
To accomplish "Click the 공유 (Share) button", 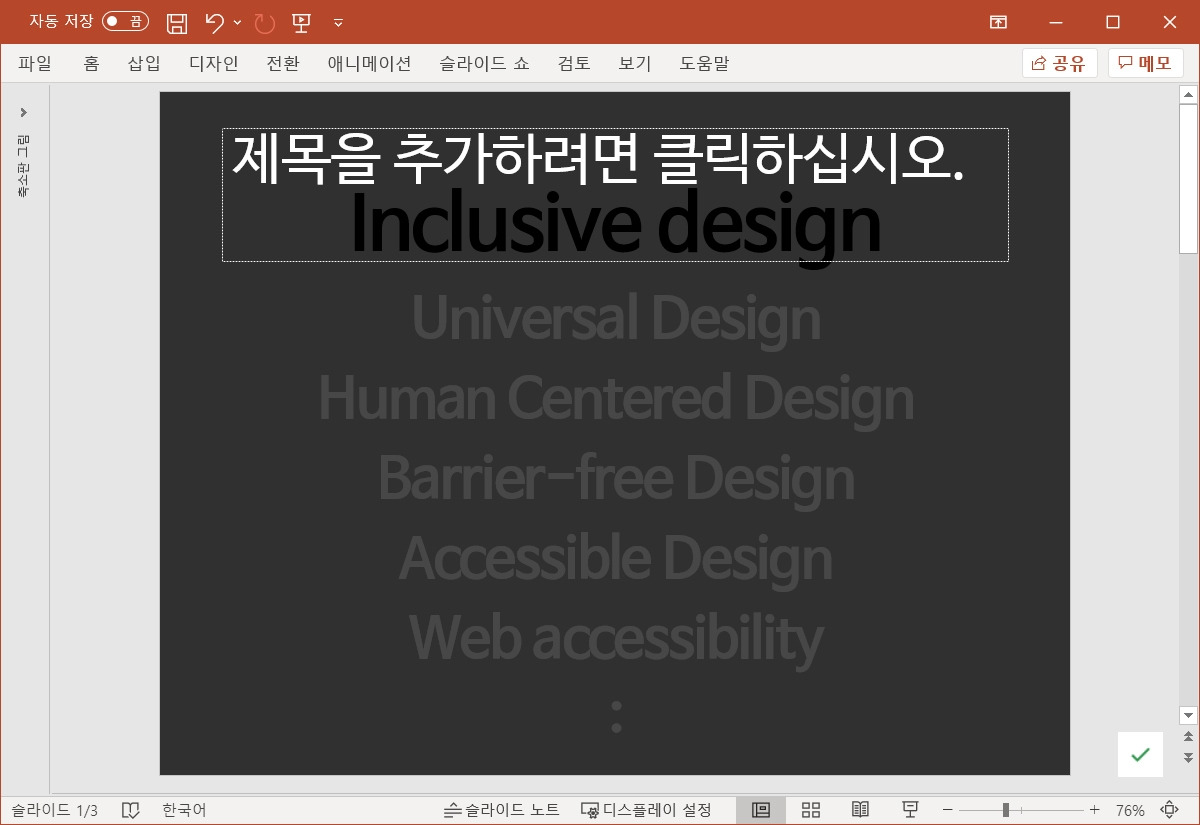I will point(1059,63).
